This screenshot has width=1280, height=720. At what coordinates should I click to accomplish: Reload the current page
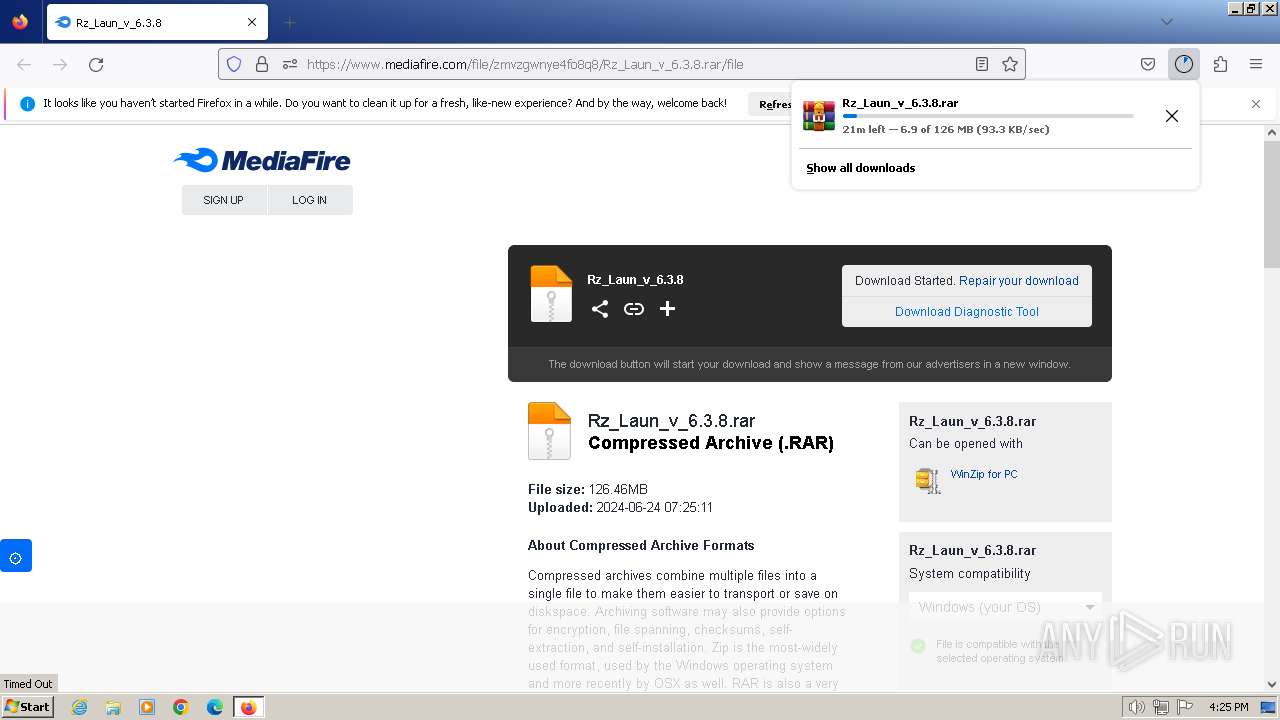(96, 64)
